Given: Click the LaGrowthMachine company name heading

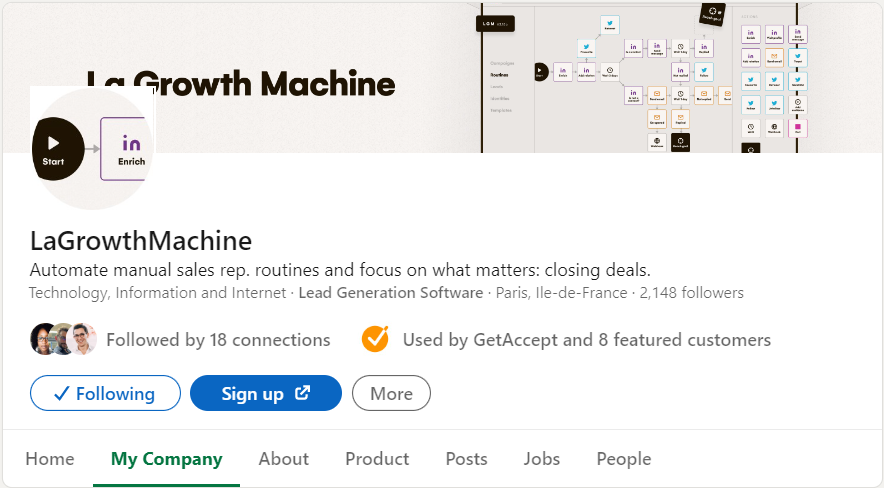Looking at the screenshot, I should [141, 241].
